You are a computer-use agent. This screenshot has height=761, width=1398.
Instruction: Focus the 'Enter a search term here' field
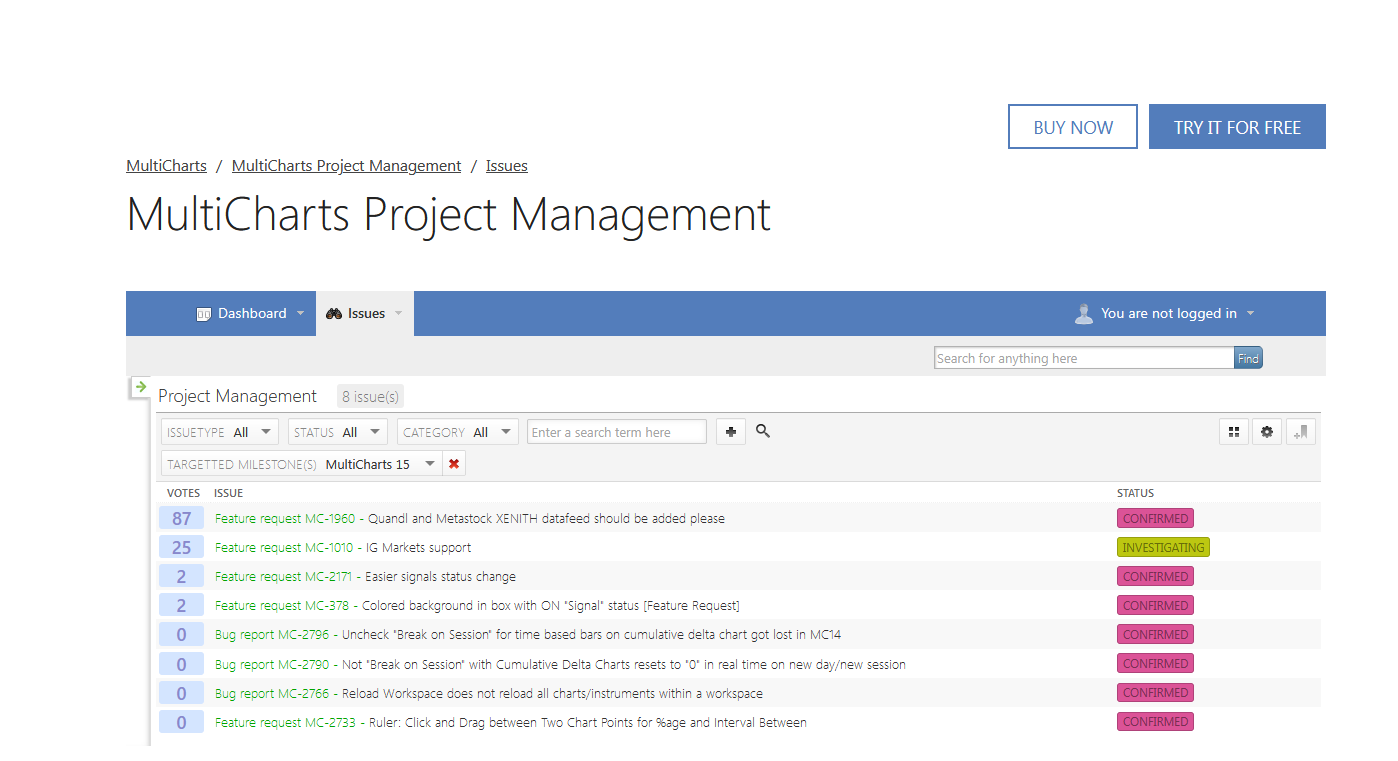click(x=617, y=432)
